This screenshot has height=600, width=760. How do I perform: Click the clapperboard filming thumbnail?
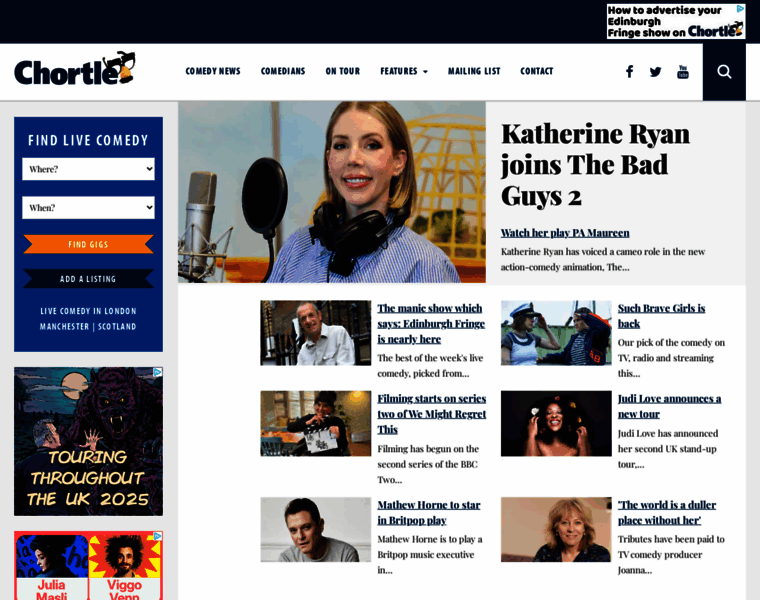click(316, 424)
